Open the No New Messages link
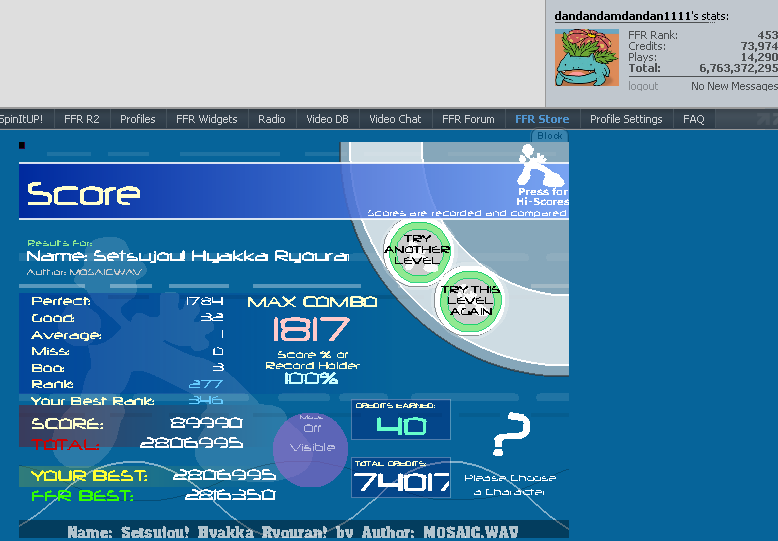 tap(733, 87)
